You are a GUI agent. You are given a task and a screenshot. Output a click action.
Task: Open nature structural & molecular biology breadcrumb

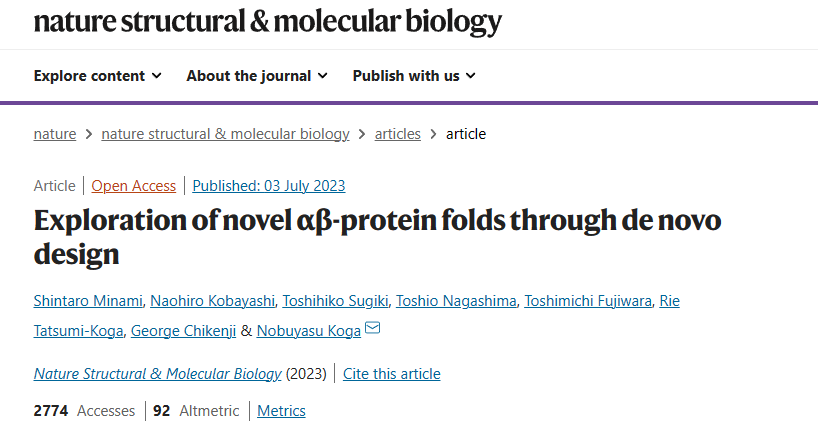[x=225, y=134]
